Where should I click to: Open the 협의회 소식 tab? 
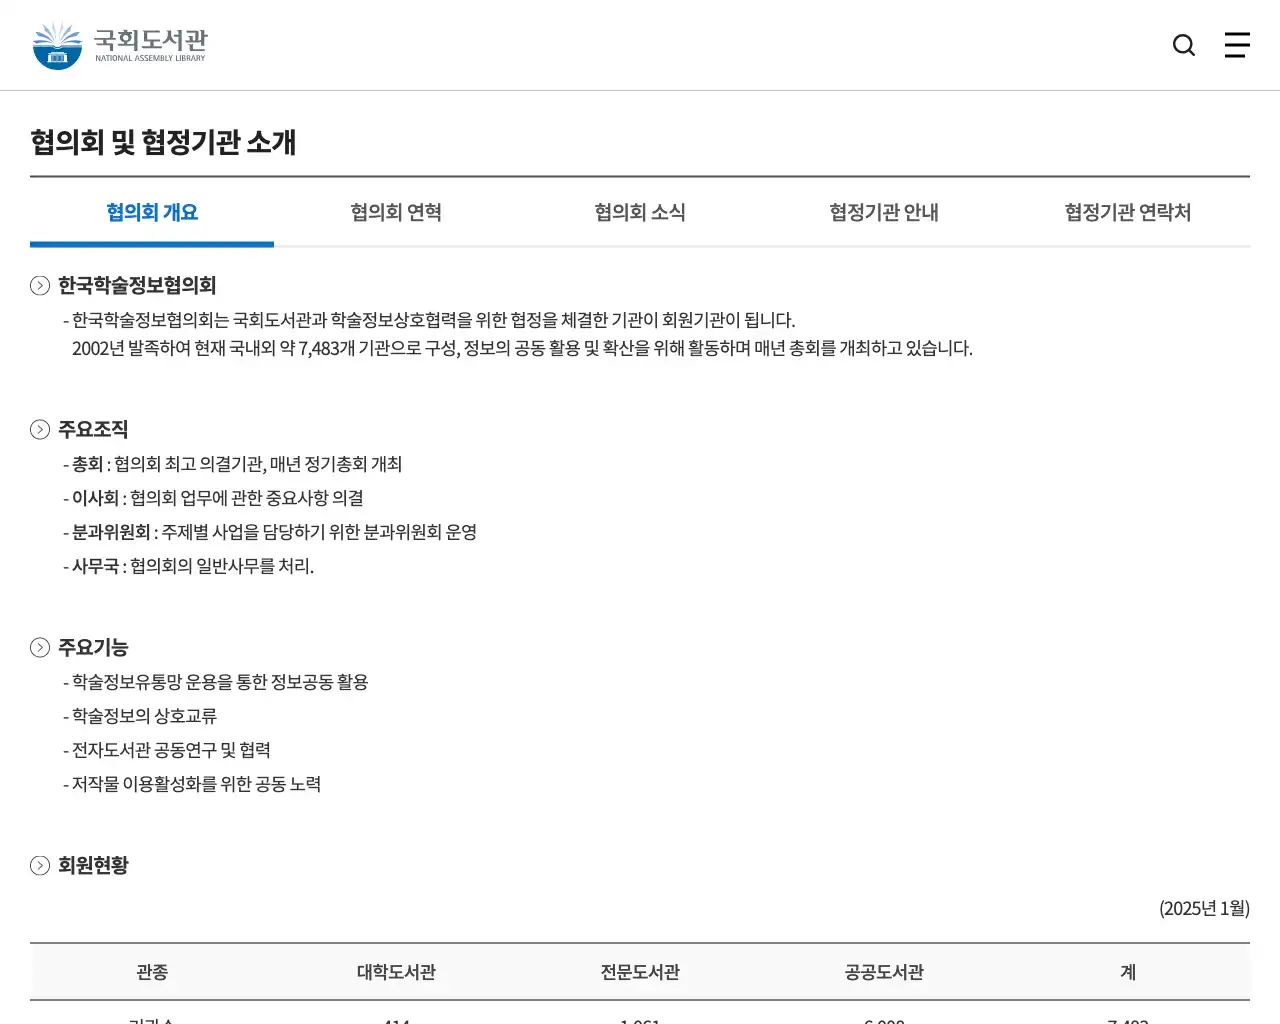[x=639, y=212]
